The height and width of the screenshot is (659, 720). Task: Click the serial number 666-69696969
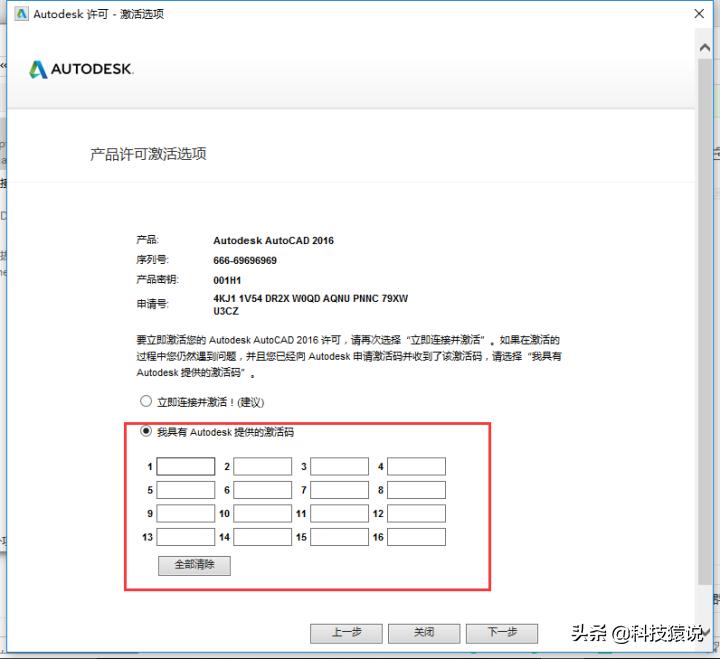pyautogui.click(x=245, y=260)
